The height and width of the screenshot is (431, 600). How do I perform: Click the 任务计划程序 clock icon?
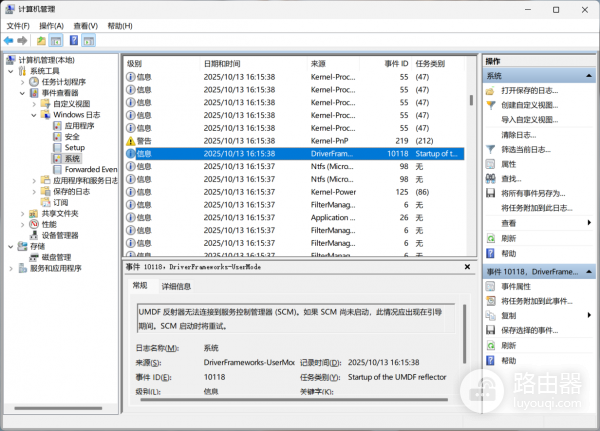34,82
